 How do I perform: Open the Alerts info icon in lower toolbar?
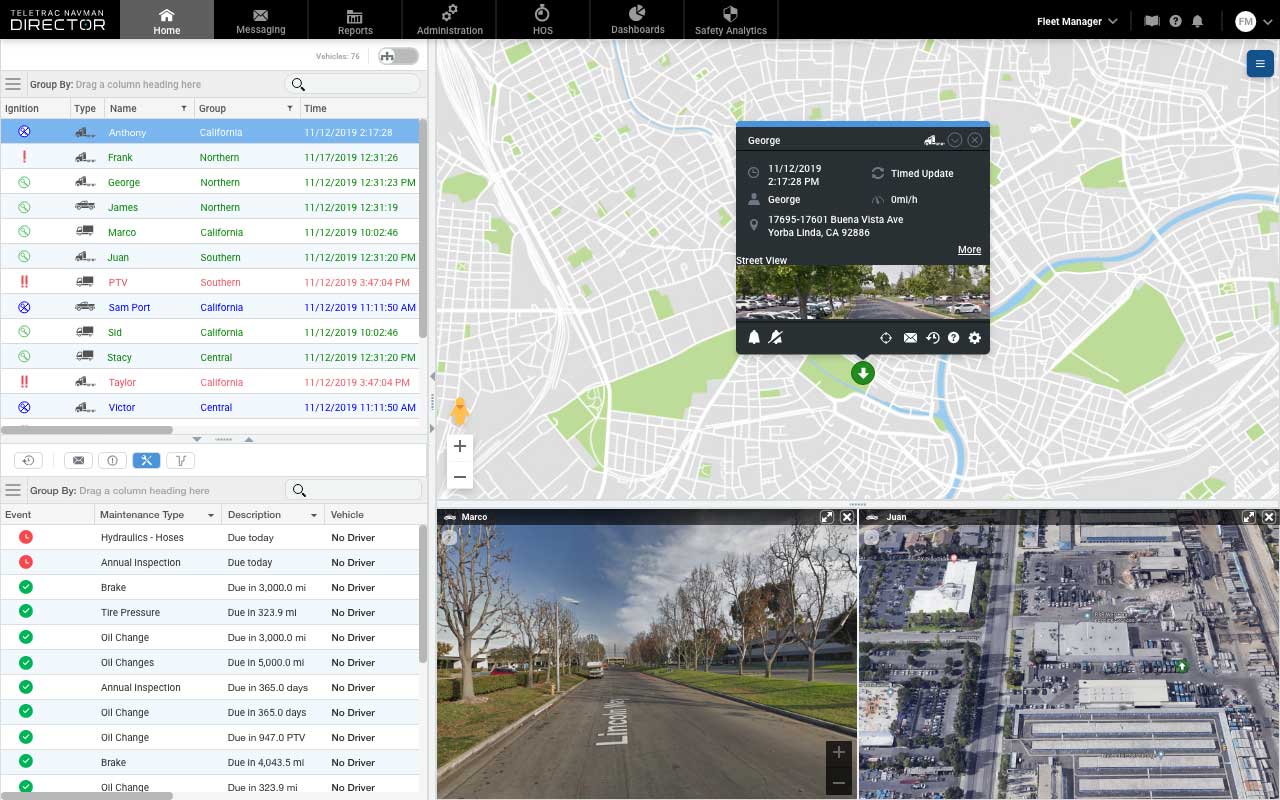tap(112, 460)
